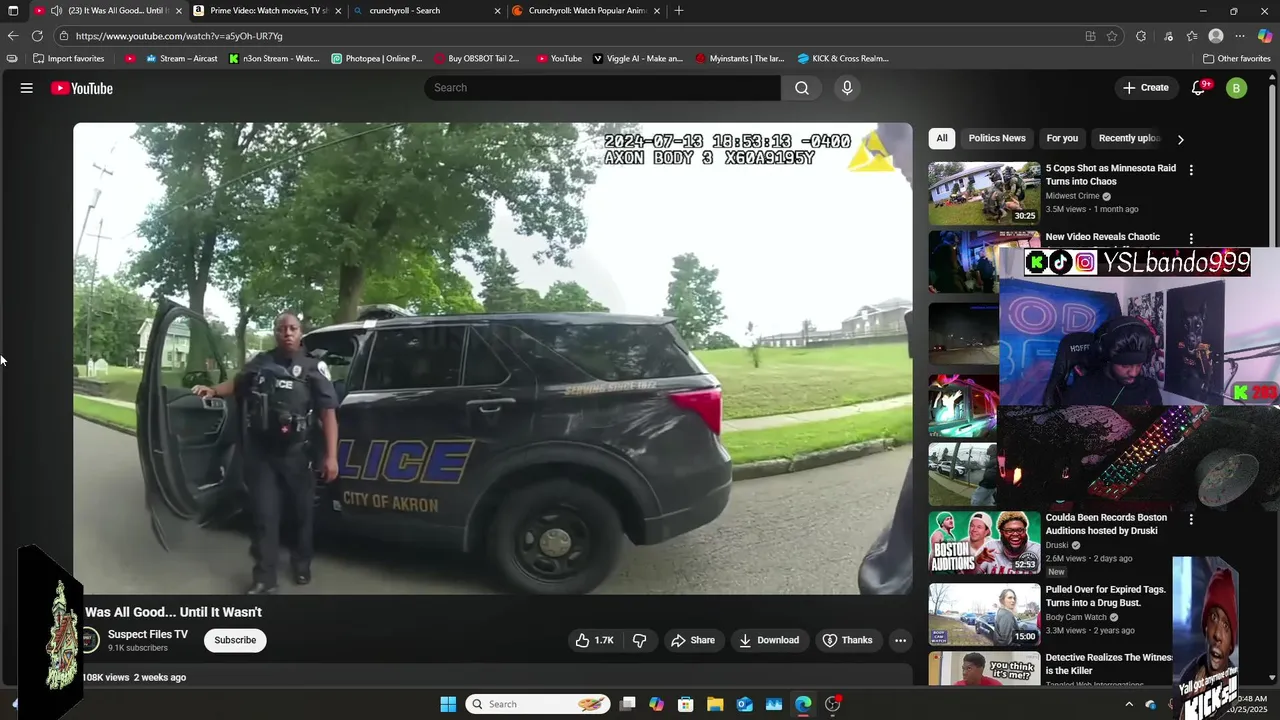This screenshot has width=1280, height=720.
Task: Show hidden system tray icons chevron
Action: pos(1129,704)
